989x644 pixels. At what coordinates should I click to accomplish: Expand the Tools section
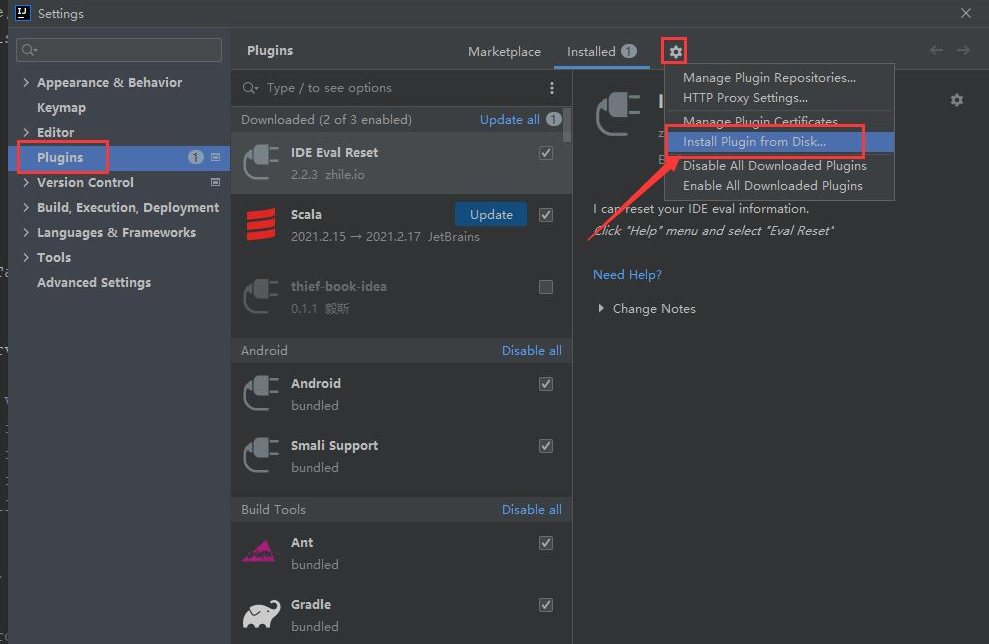(26, 257)
